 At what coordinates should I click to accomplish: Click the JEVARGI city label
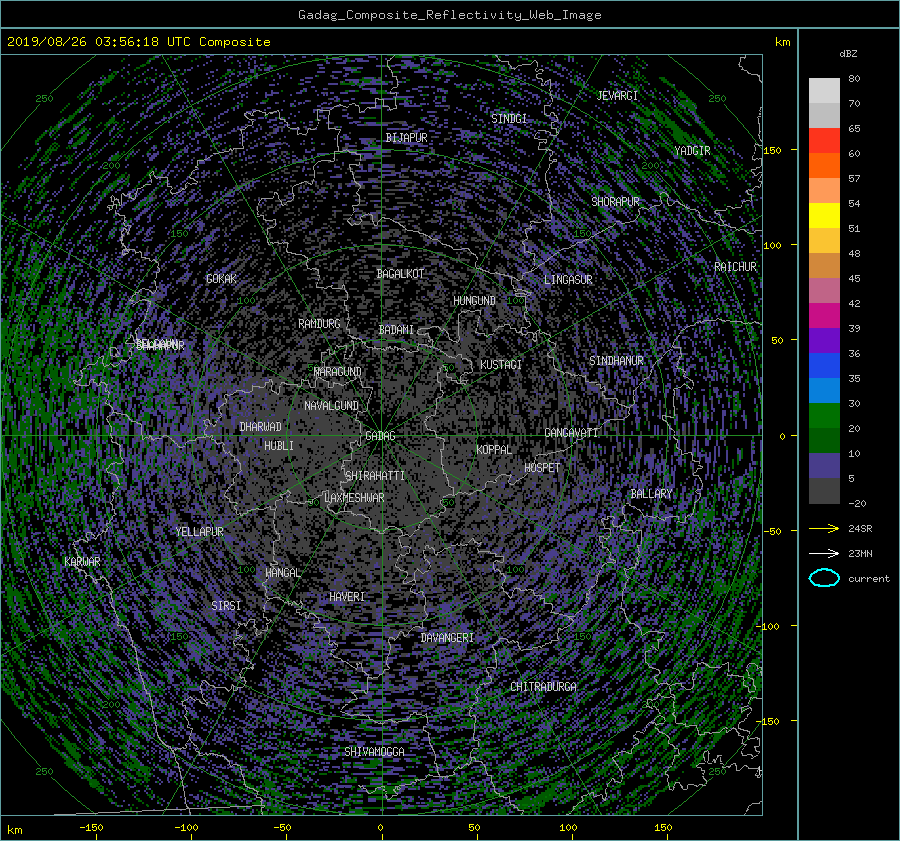617,96
